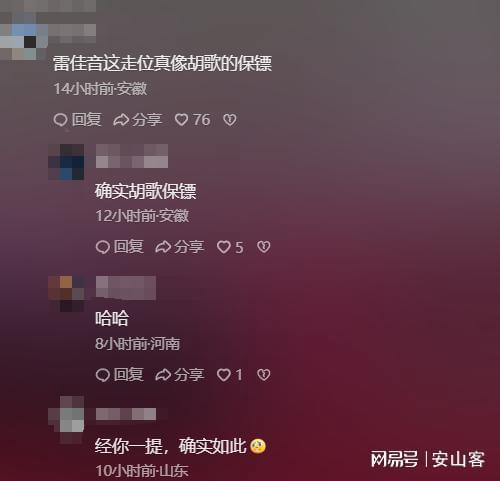Viewport: 500px width, 481px height.
Task: Open username of 确实胡歌保镖 commenter
Action: [x=132, y=156]
